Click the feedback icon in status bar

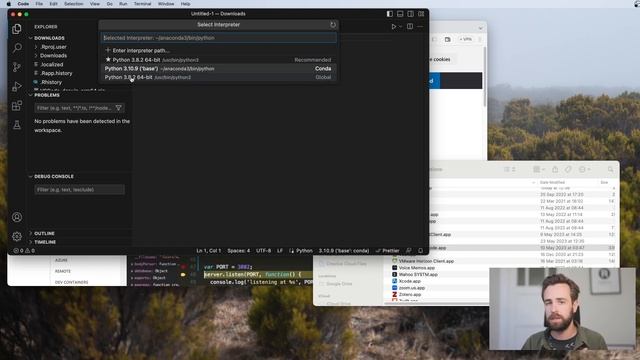(x=409, y=251)
